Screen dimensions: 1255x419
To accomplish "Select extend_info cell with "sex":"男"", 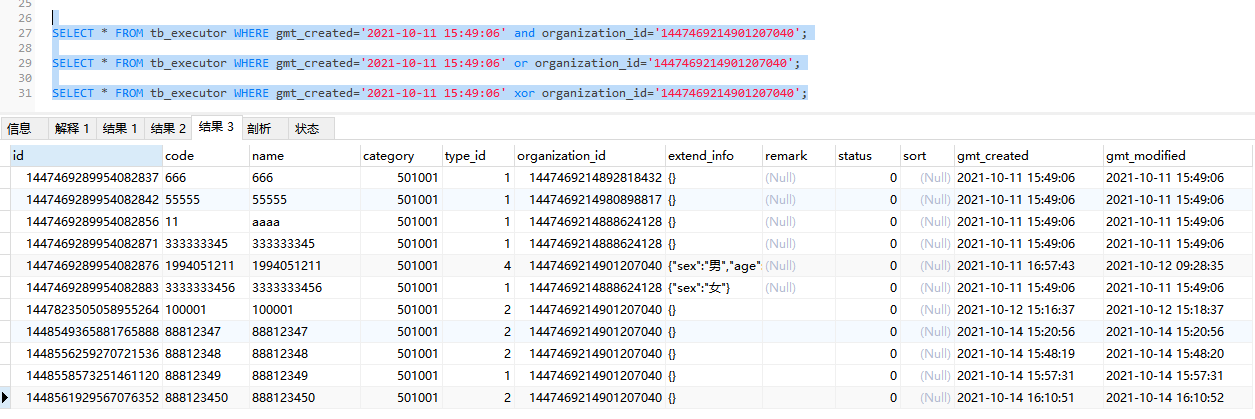I will pos(713,265).
